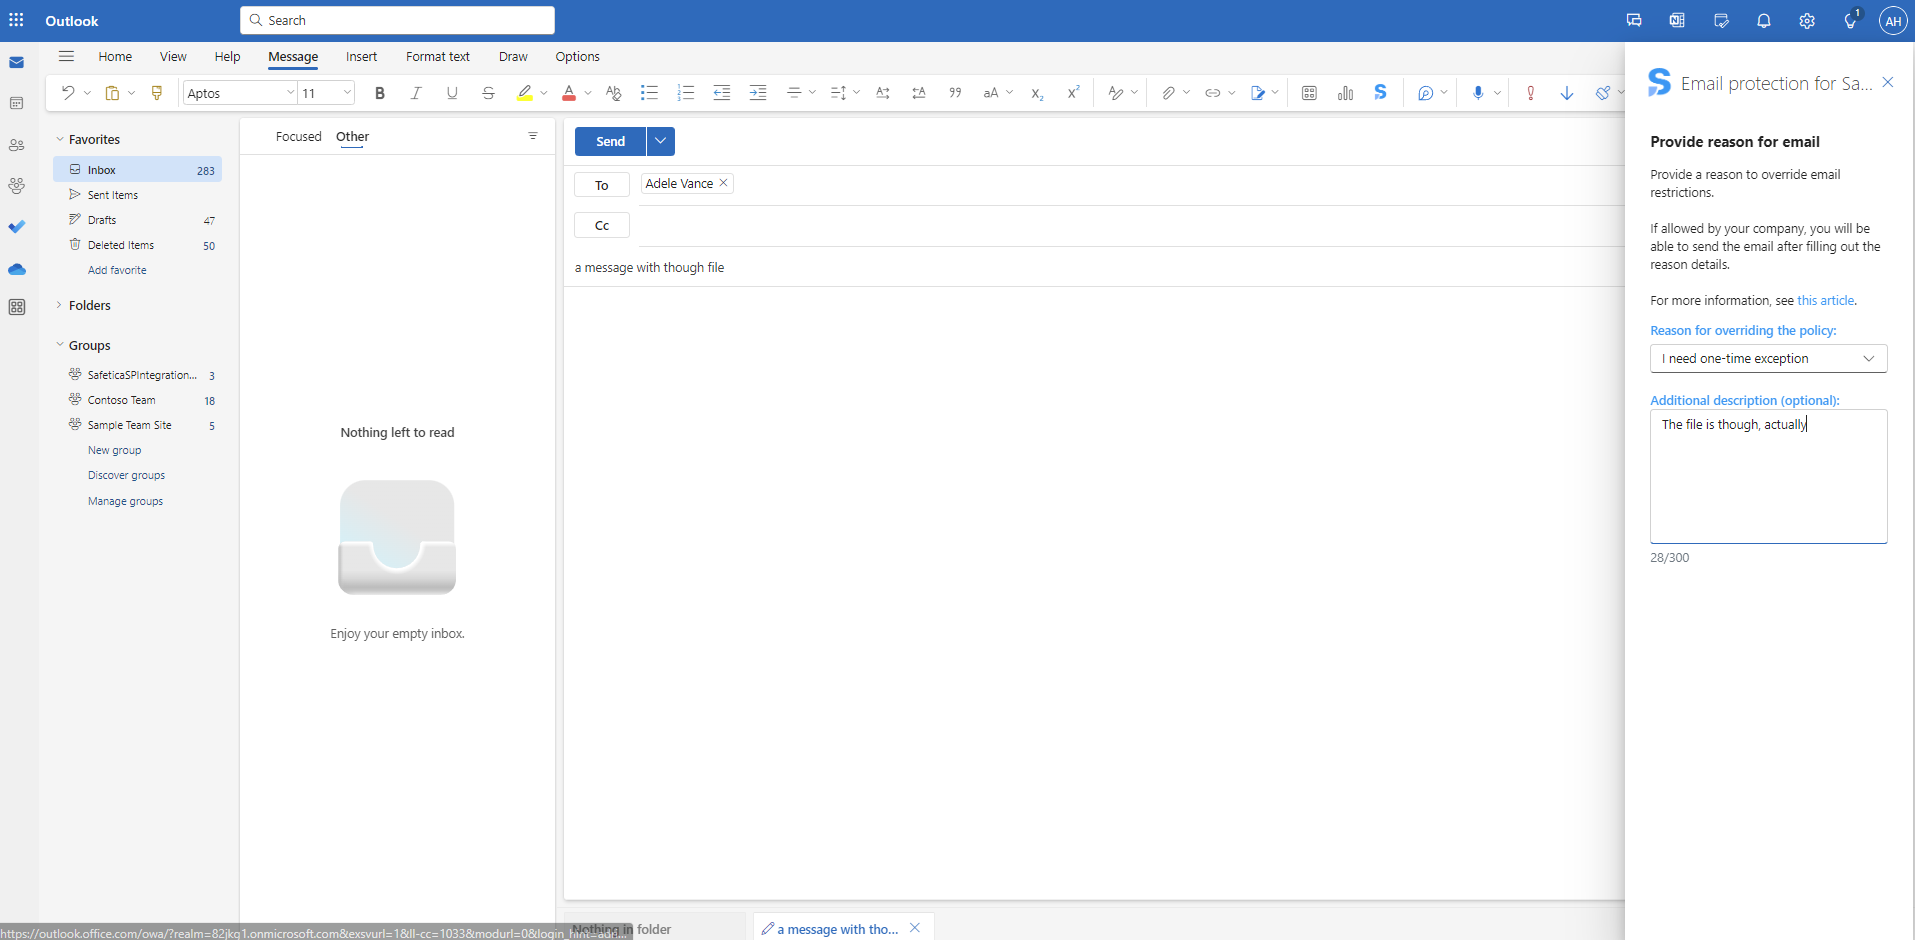The image size is (1915, 940).
Task: Insert a quote block
Action: point(955,93)
